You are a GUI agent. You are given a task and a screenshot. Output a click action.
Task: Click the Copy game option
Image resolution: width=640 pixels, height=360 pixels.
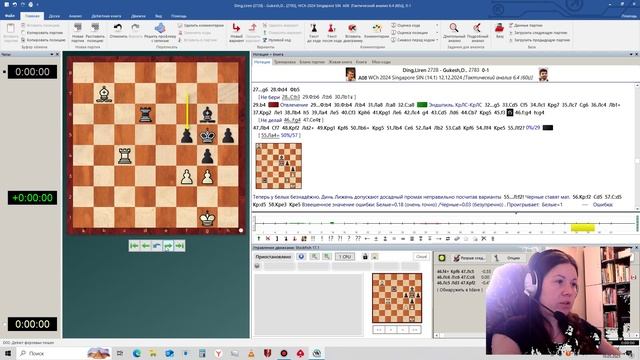click(42, 33)
